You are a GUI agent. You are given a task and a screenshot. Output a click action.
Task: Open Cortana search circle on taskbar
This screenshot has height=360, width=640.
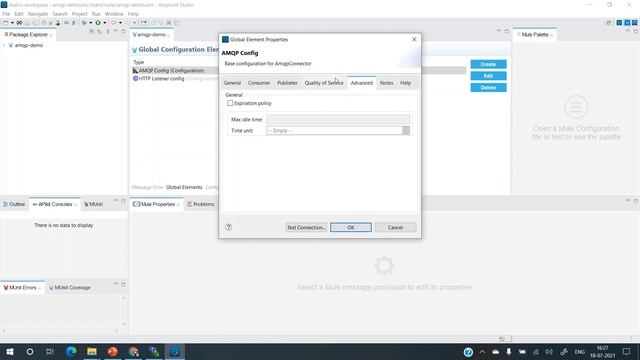click(30, 351)
